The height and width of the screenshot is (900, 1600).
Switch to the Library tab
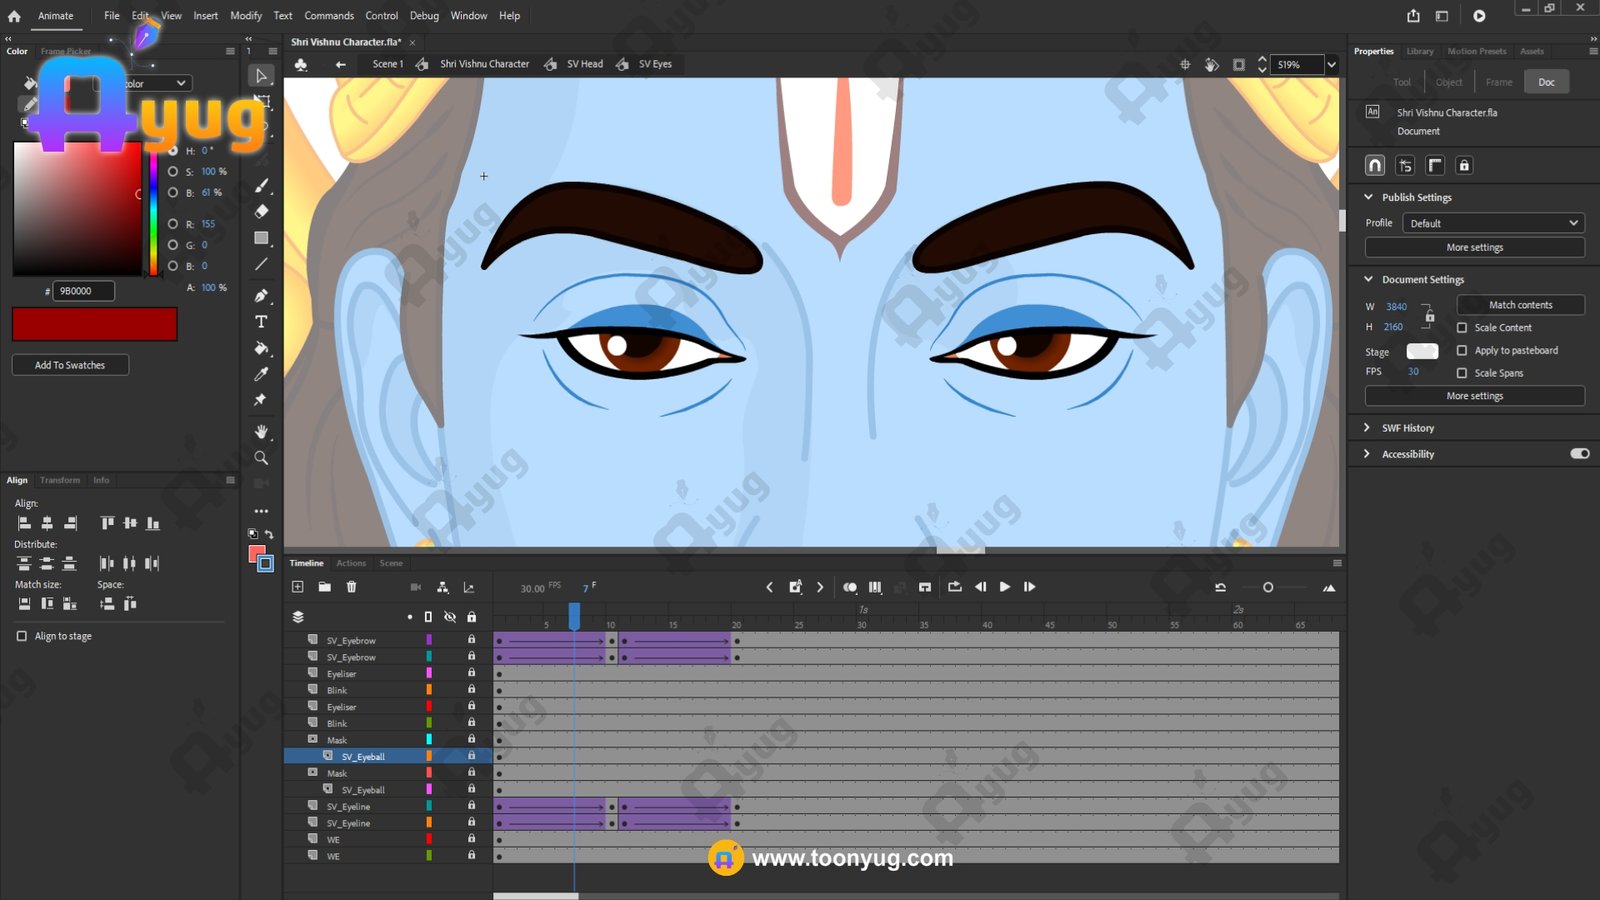click(x=1419, y=51)
